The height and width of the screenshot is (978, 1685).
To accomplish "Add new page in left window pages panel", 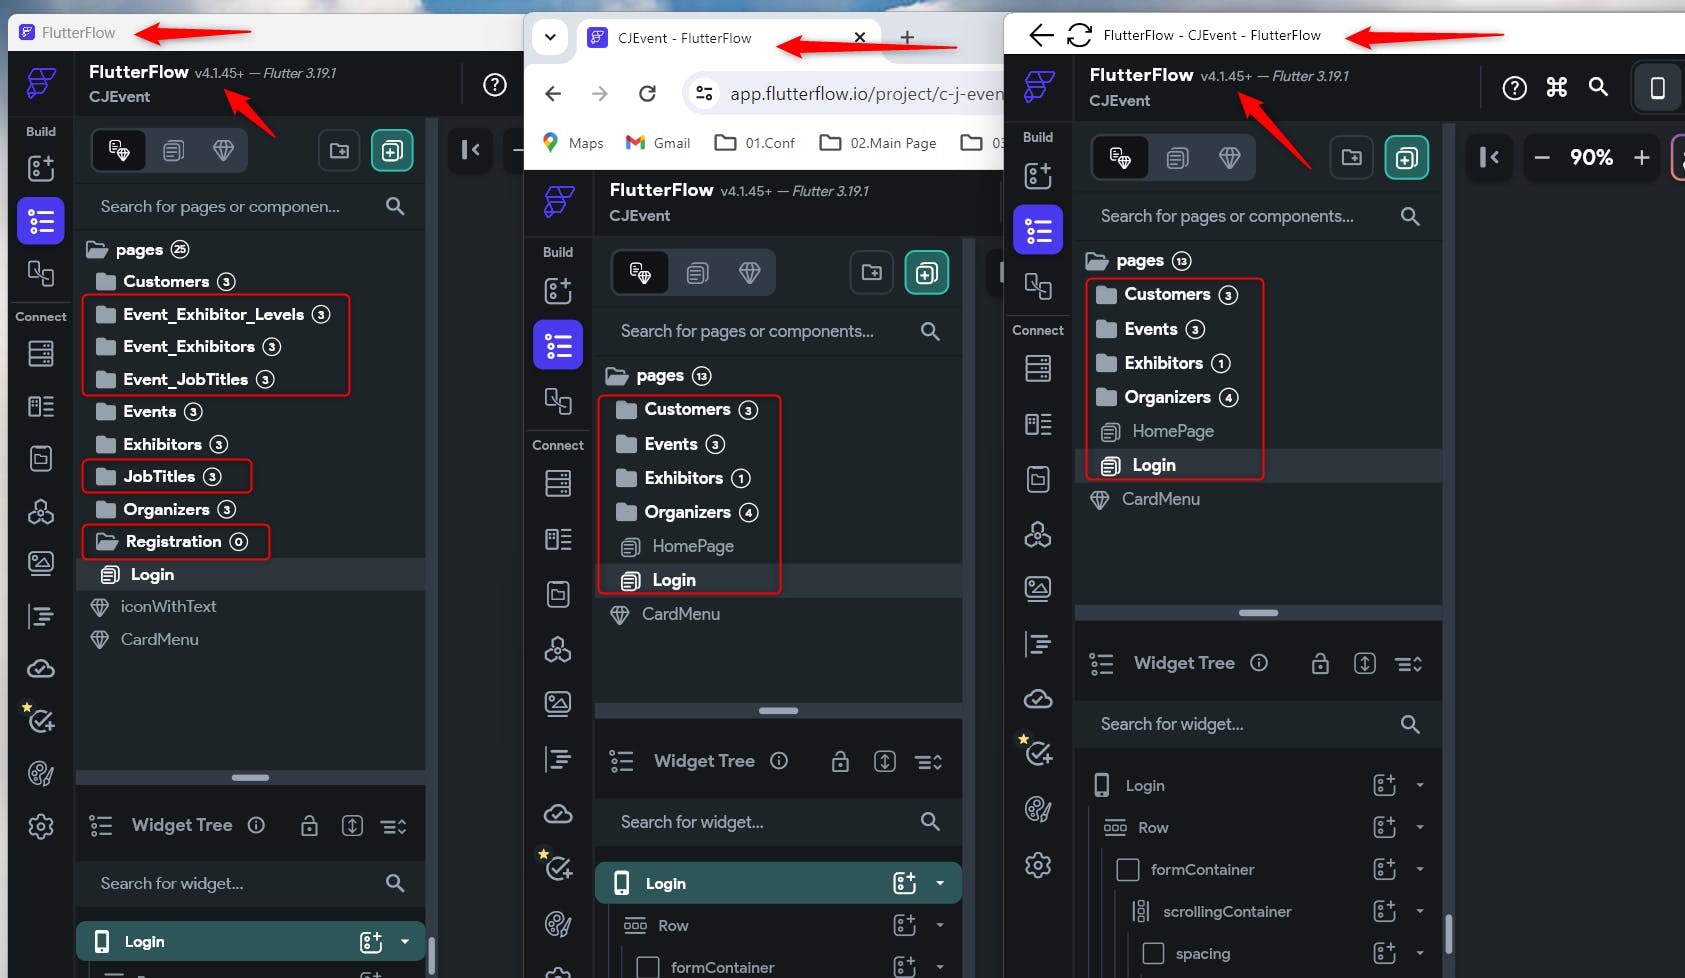I will coord(393,151).
